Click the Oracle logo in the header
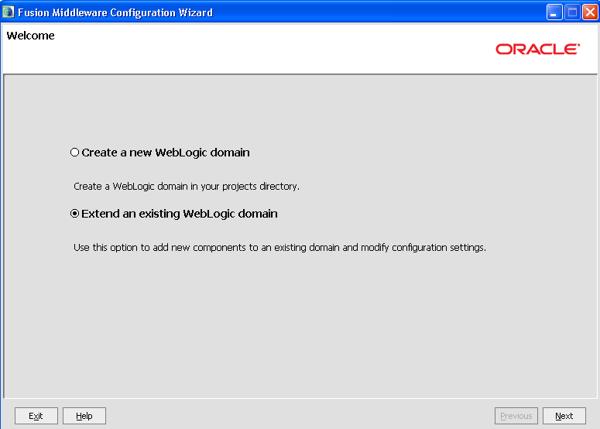This screenshot has width=600, height=429. click(537, 48)
